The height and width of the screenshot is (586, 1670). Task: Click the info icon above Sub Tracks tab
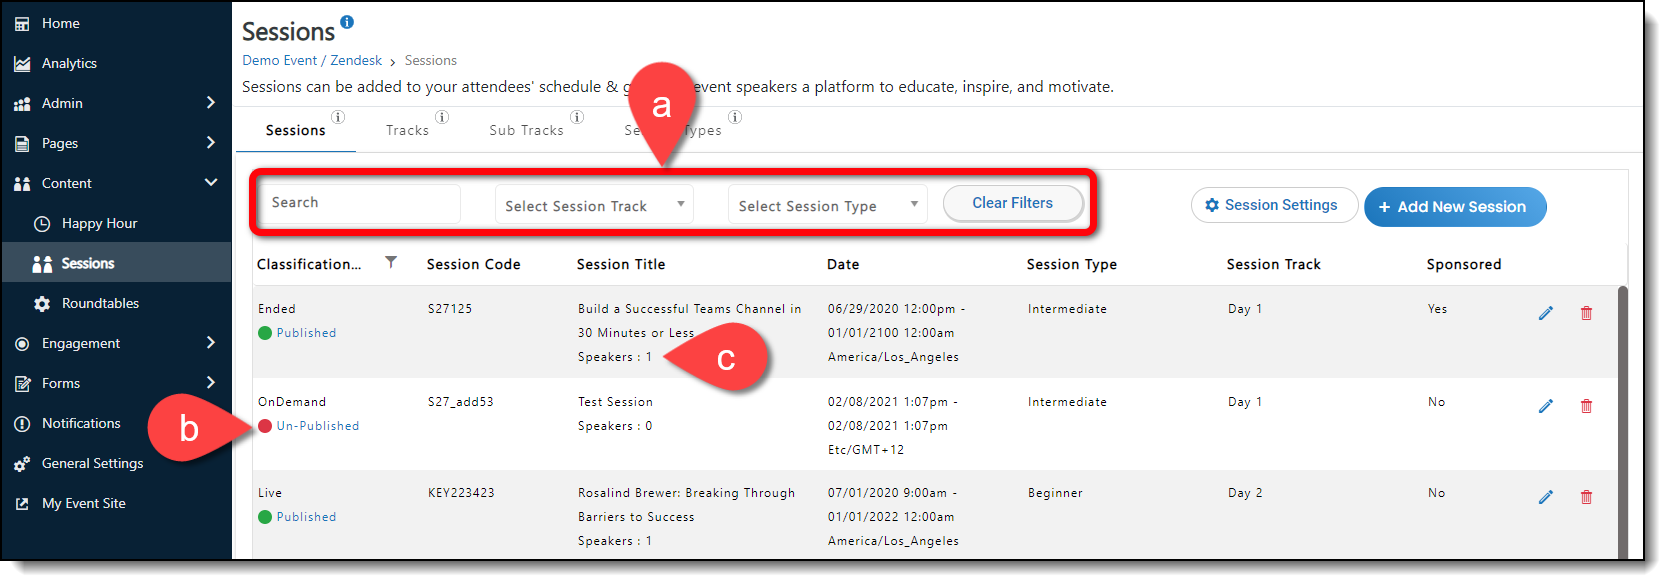(x=577, y=117)
